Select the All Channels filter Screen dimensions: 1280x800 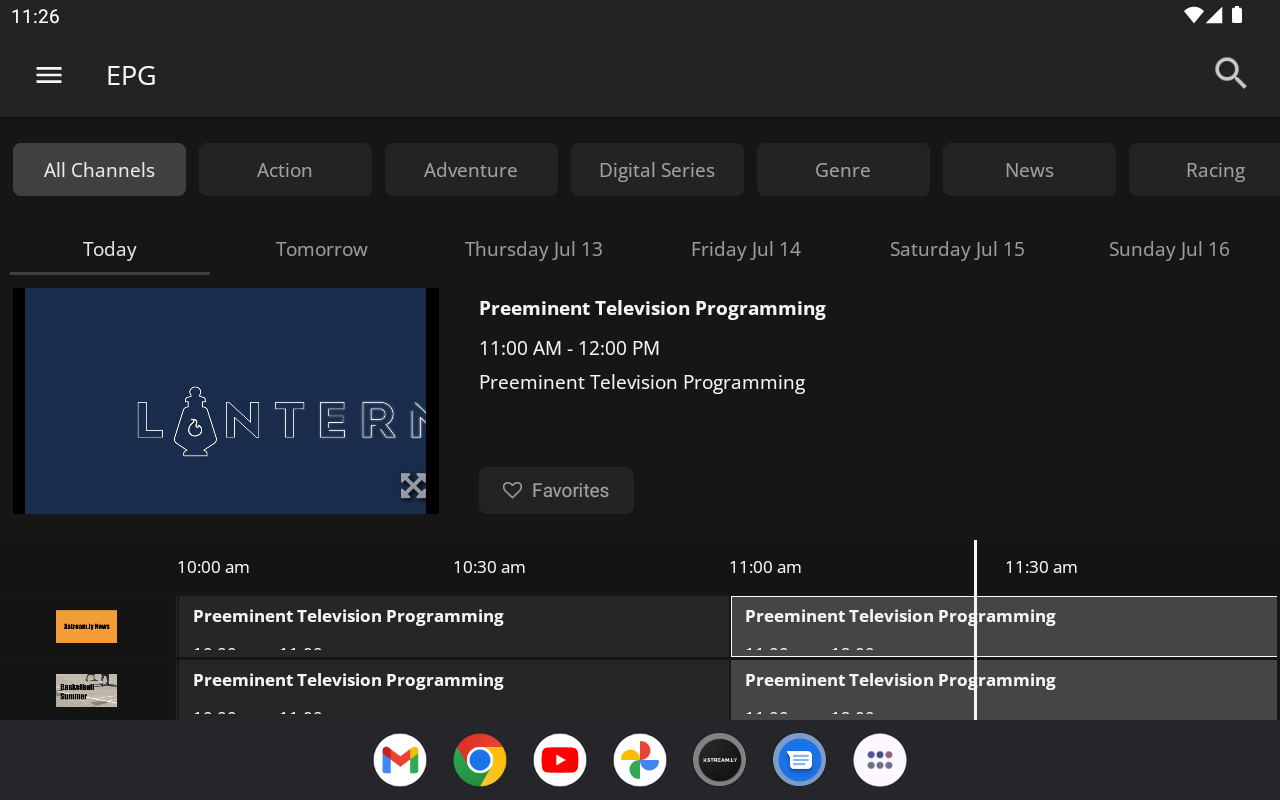(99, 170)
